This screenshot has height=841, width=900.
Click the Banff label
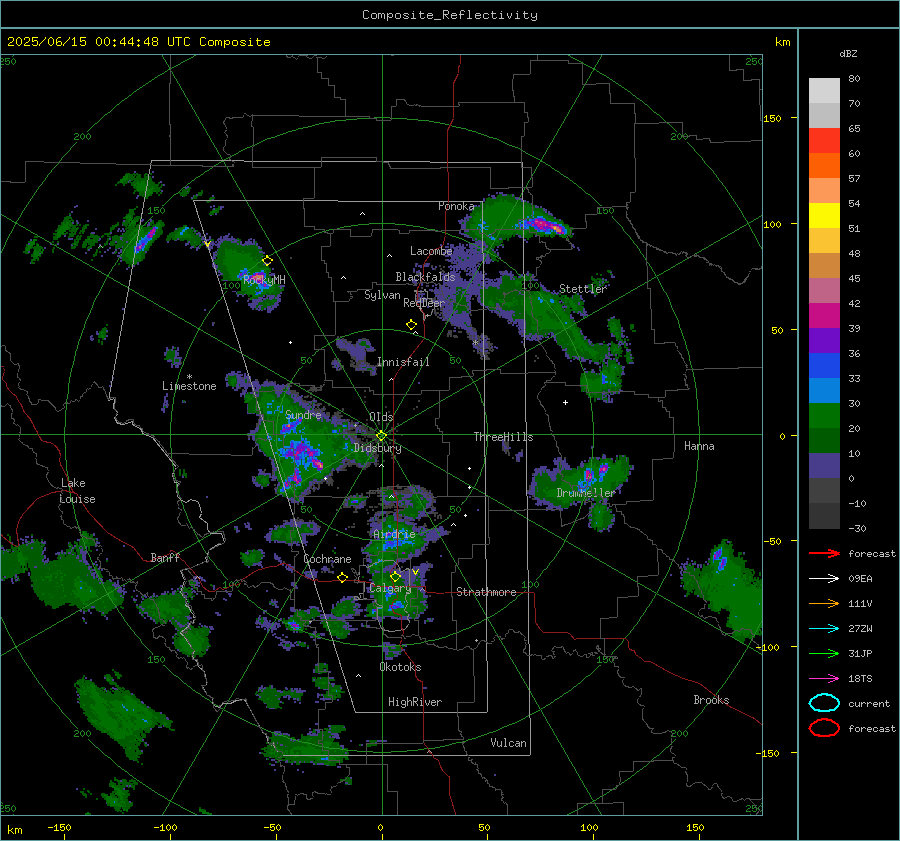pos(165,557)
